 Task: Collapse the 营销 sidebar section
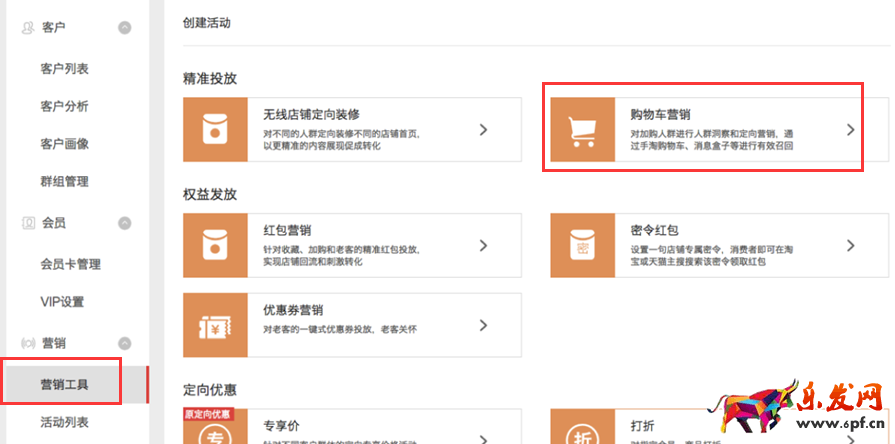pos(125,344)
